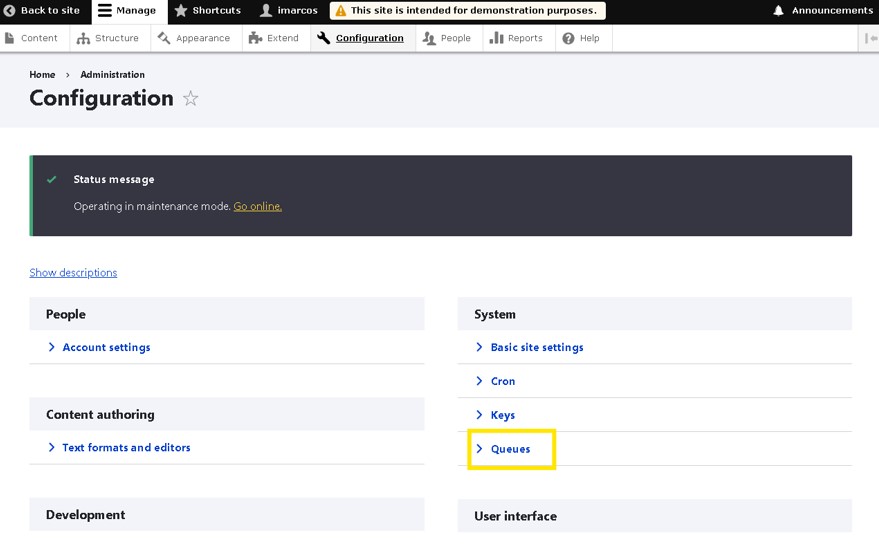
Task: Click Home in the breadcrumb
Action: 42,75
